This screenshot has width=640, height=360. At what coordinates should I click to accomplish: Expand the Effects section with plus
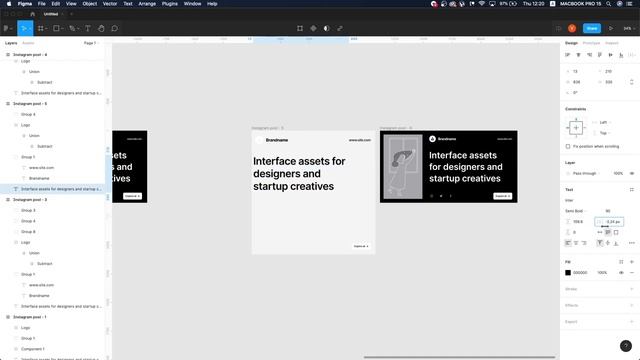click(x=631, y=305)
